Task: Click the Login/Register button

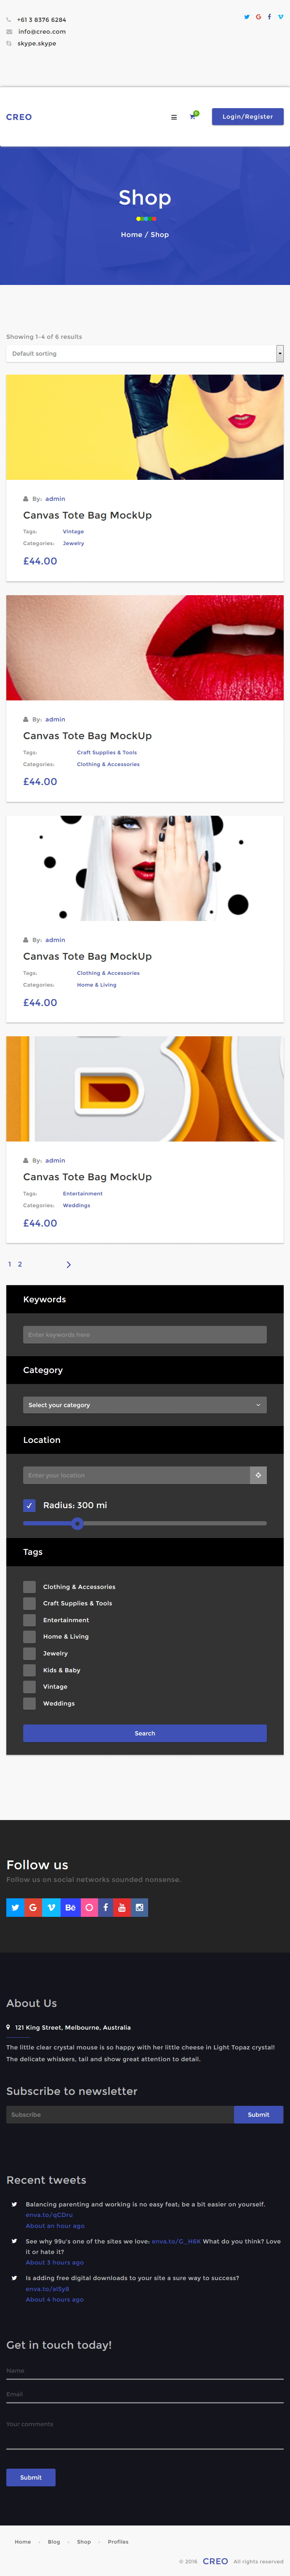Action: coord(248,117)
